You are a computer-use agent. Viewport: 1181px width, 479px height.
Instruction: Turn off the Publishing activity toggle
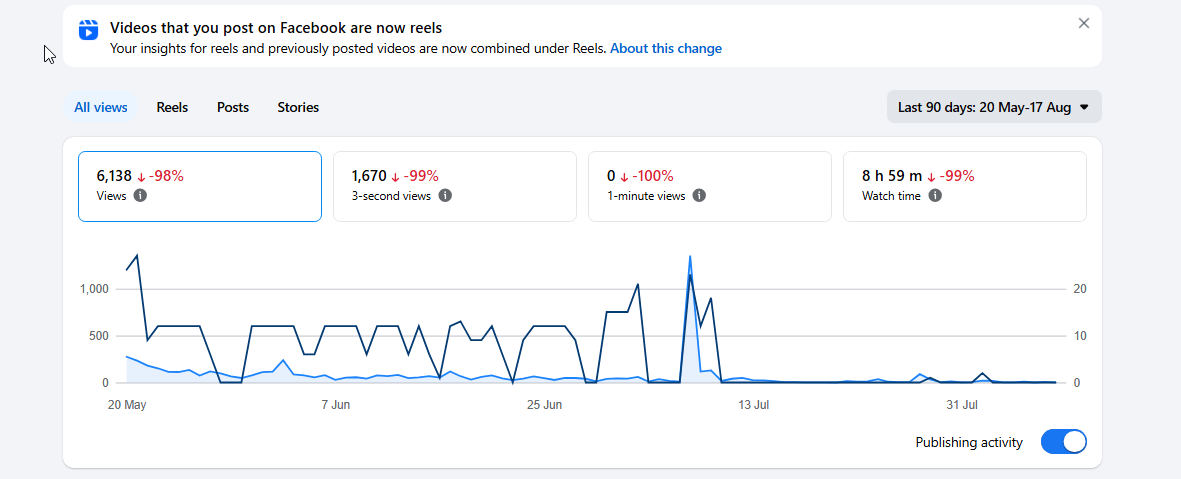click(1064, 442)
